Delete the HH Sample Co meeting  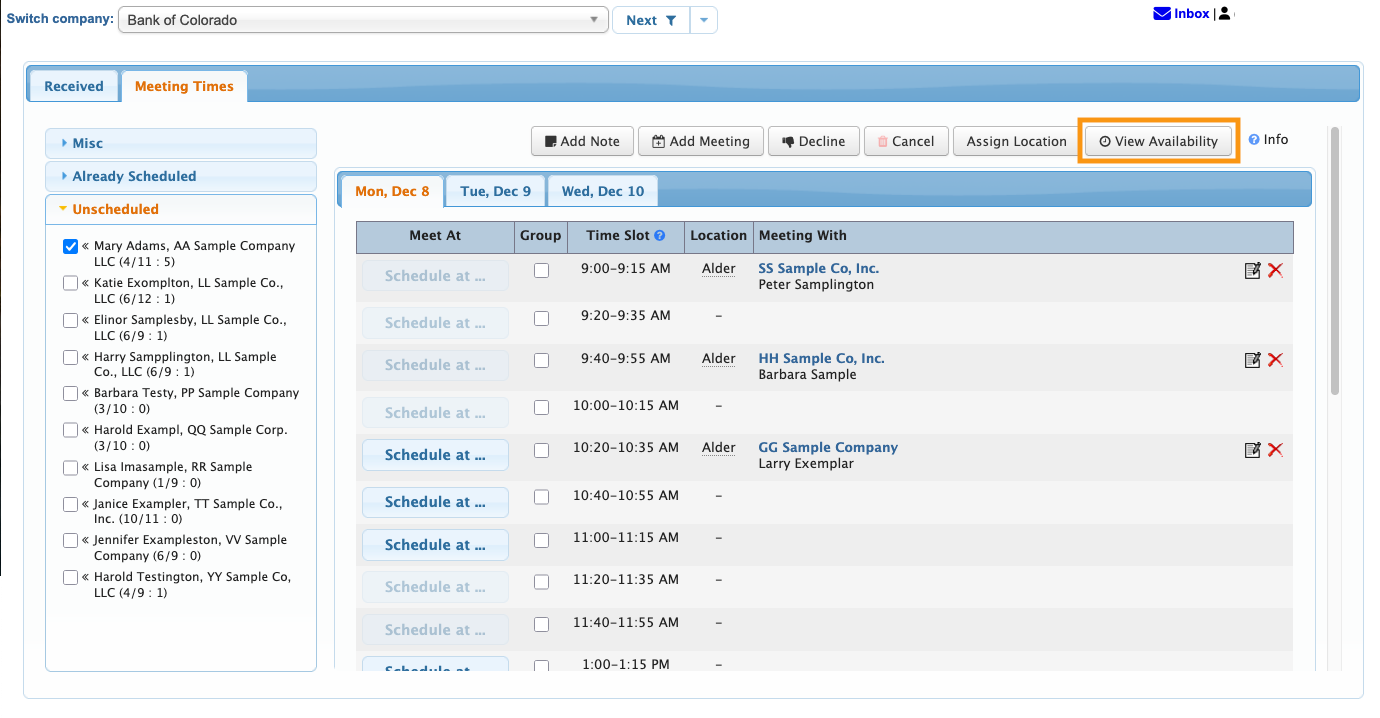[1275, 360]
